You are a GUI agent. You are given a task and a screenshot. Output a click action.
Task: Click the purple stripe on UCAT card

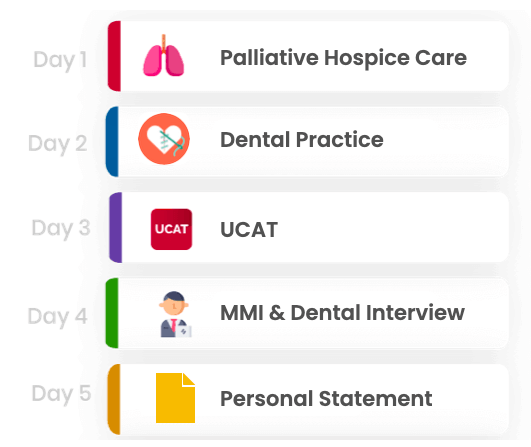pos(115,227)
